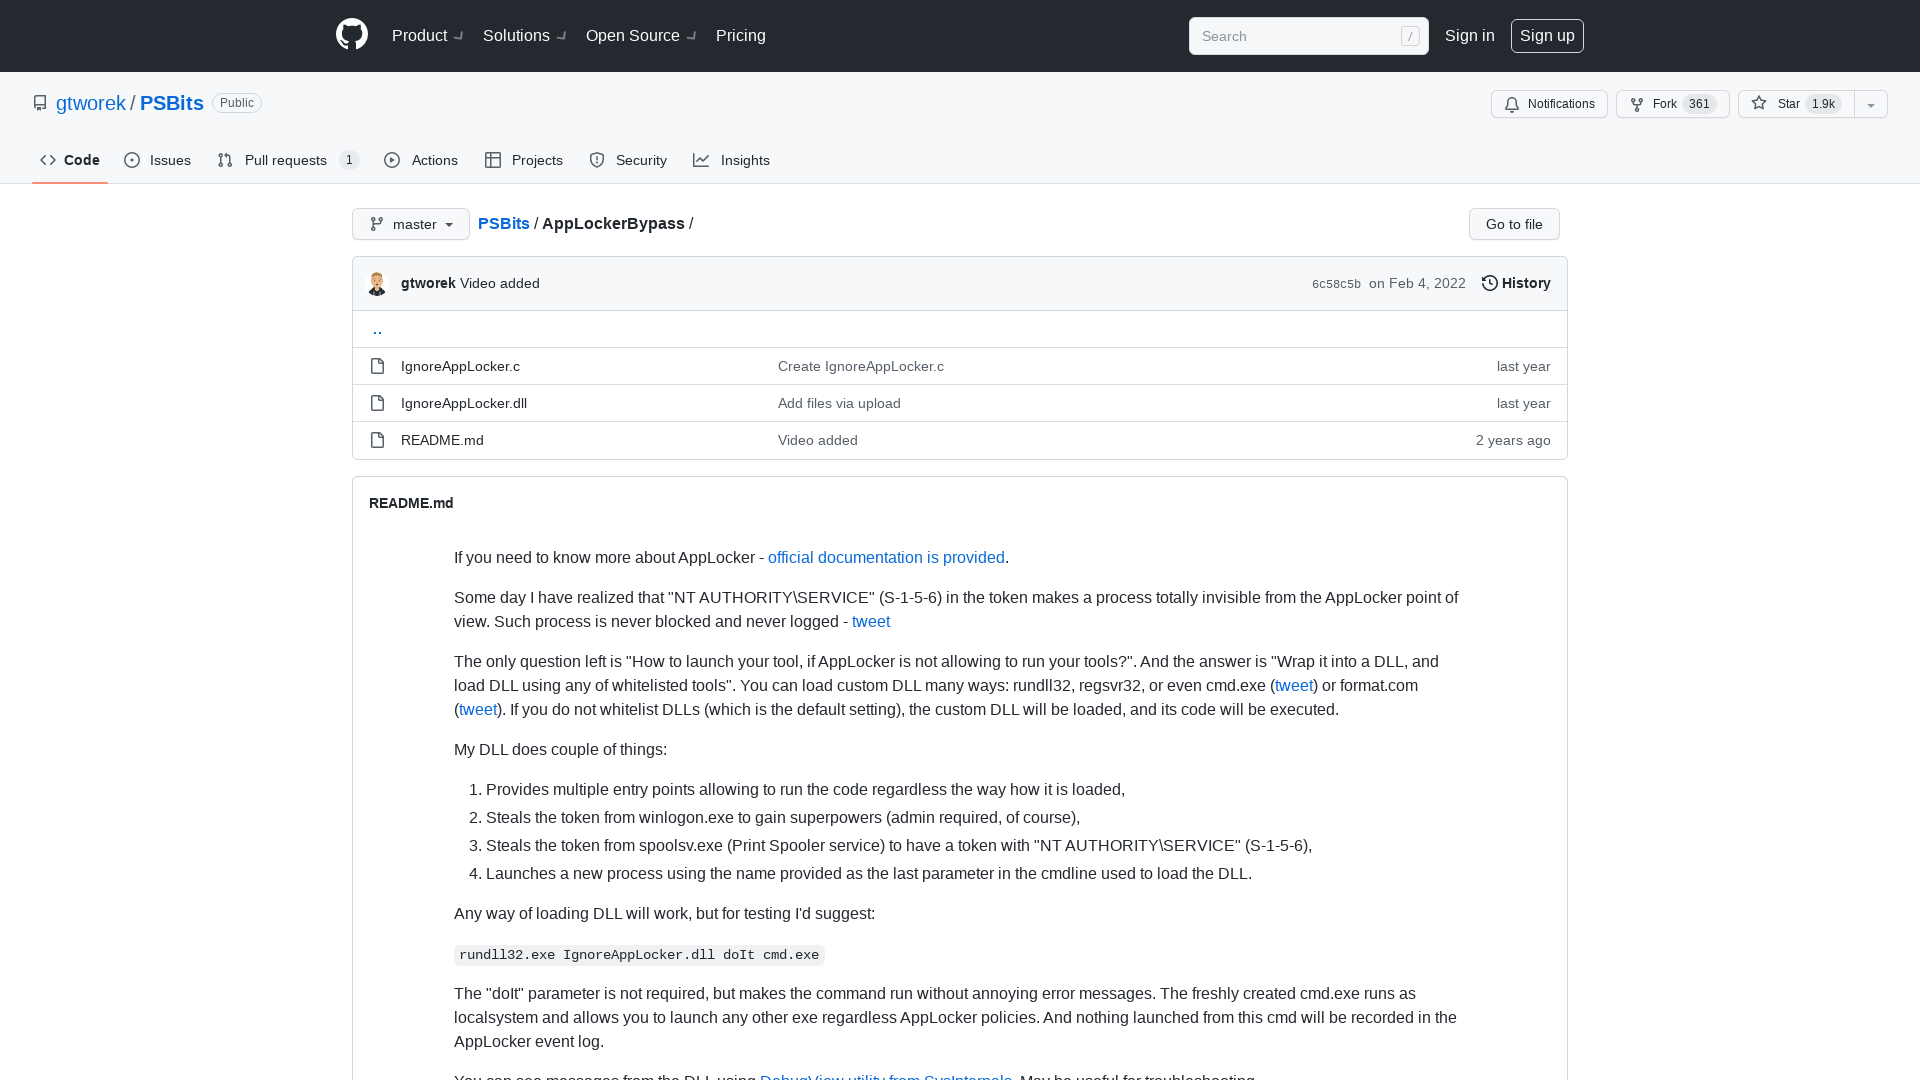
Task: Open the PSBits repository title link
Action: tap(172, 103)
